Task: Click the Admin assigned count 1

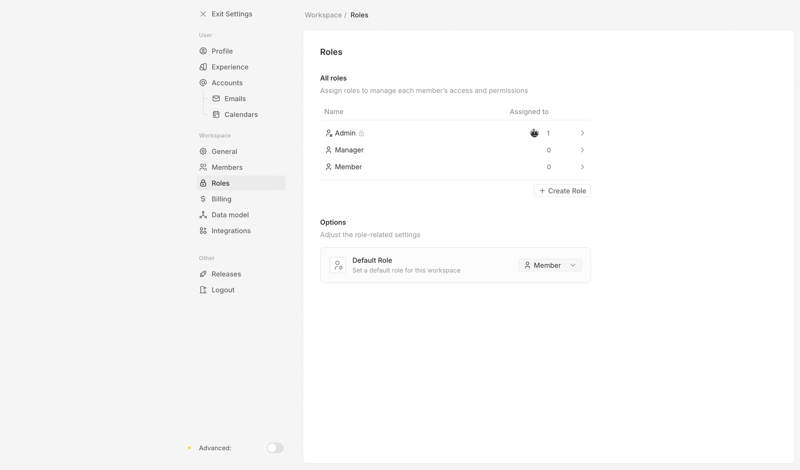Action: 548,133
